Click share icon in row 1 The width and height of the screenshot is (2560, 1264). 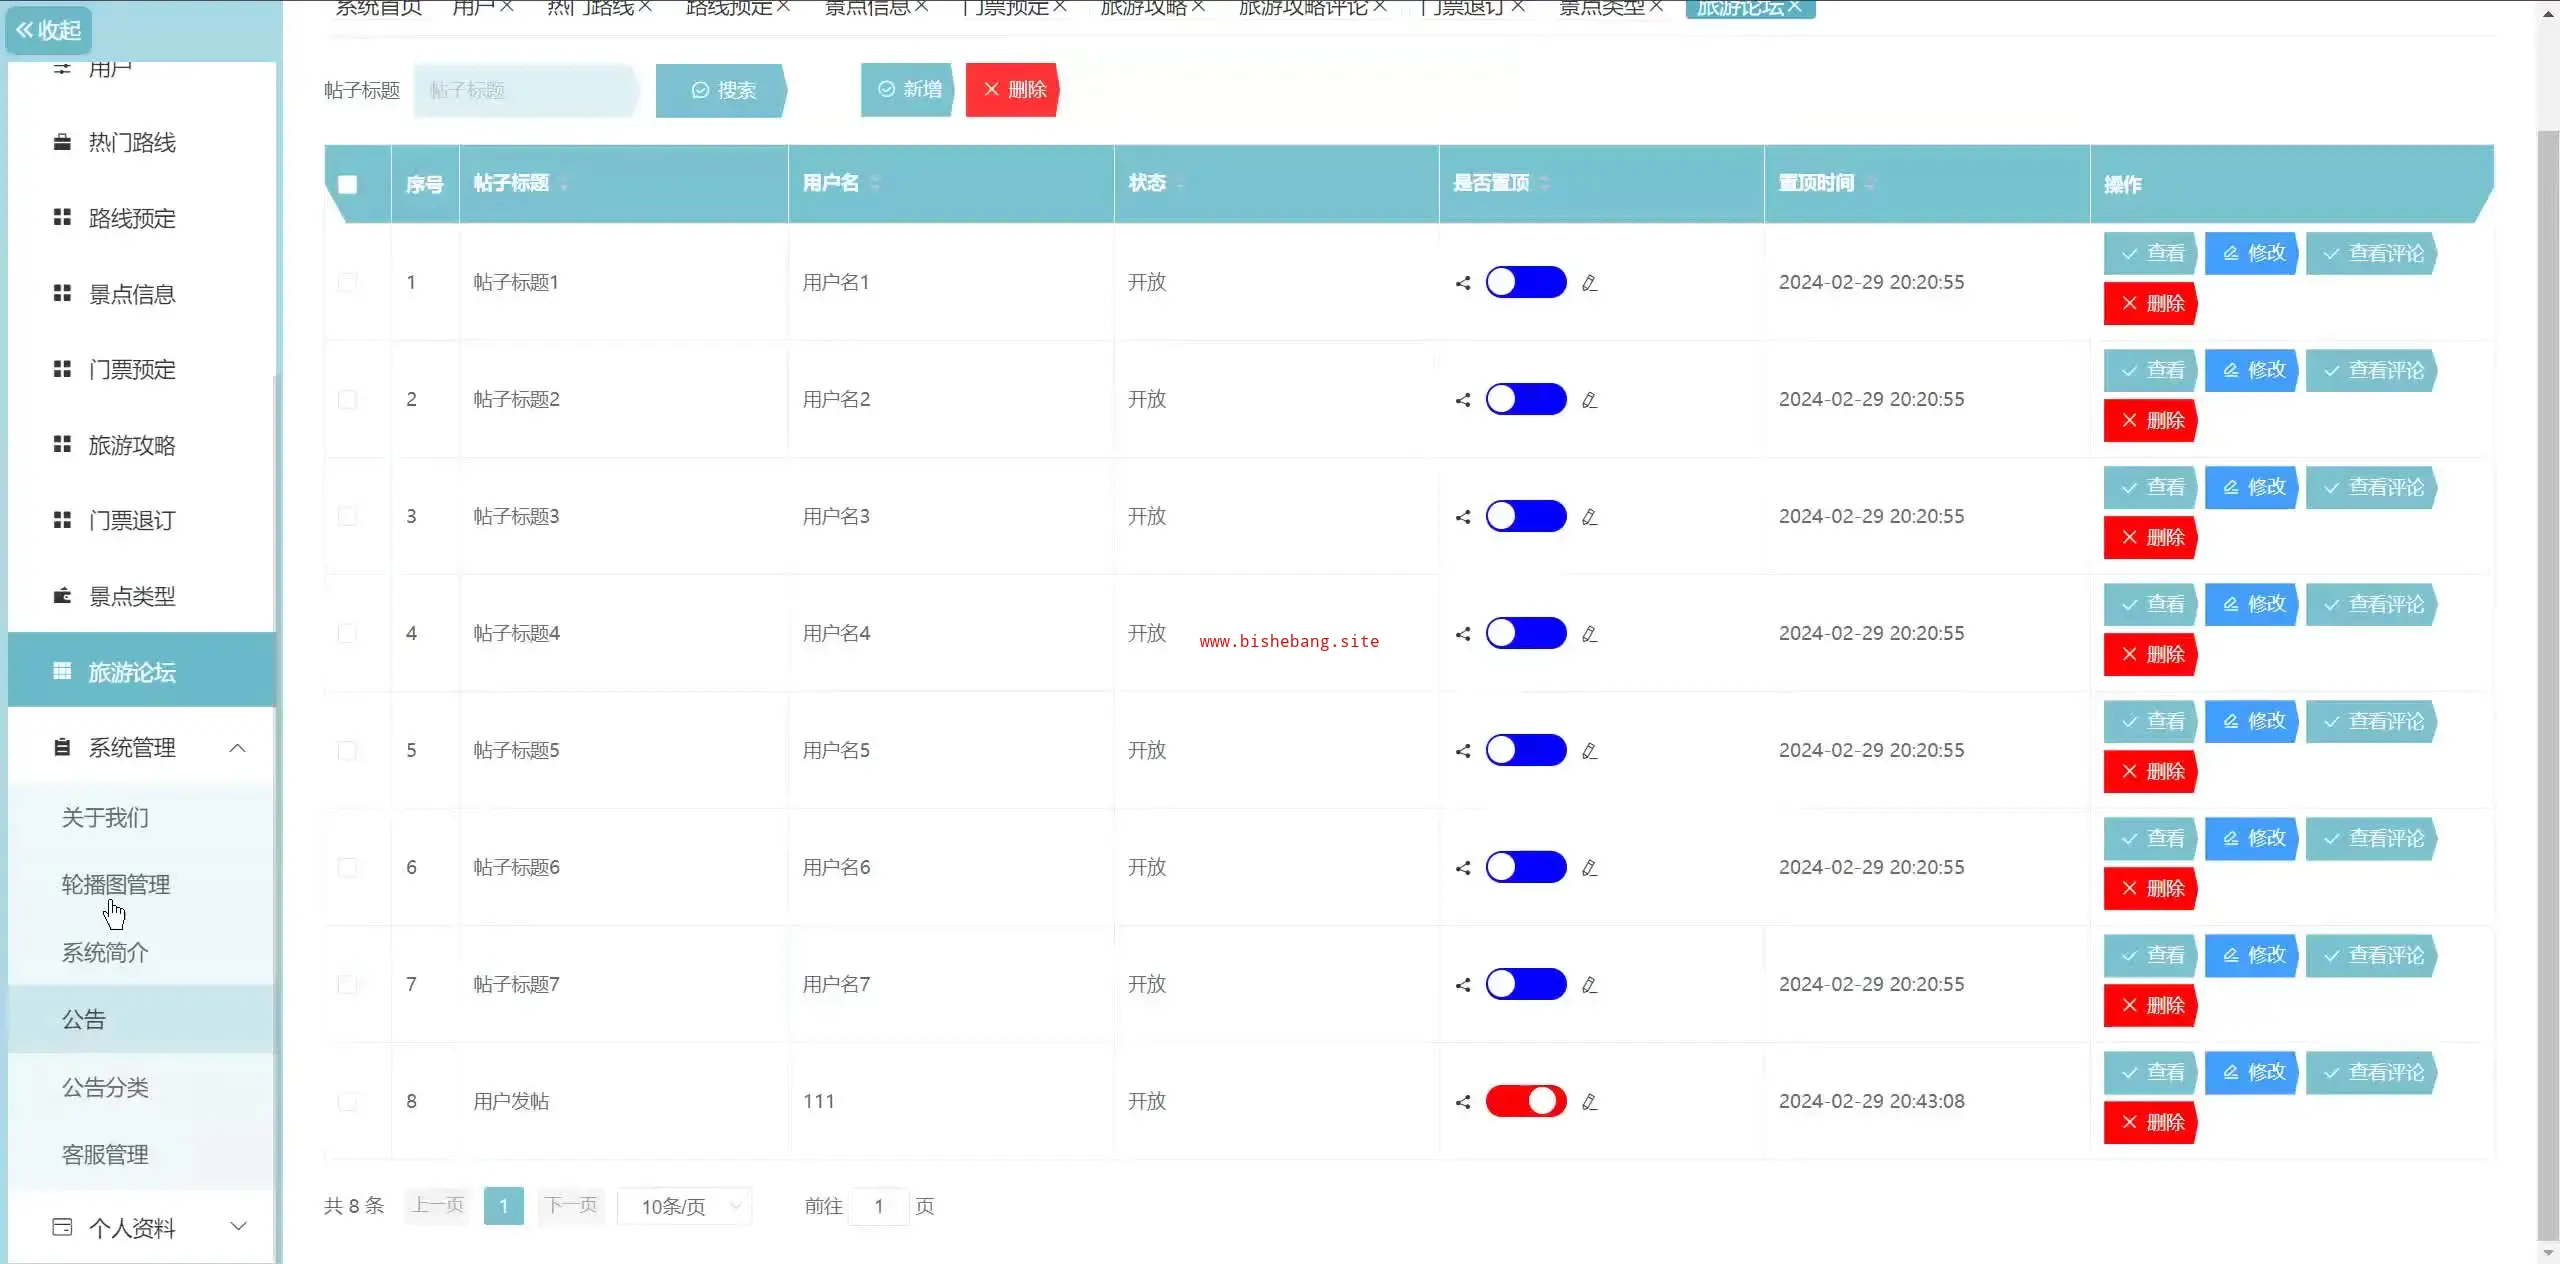click(1463, 283)
